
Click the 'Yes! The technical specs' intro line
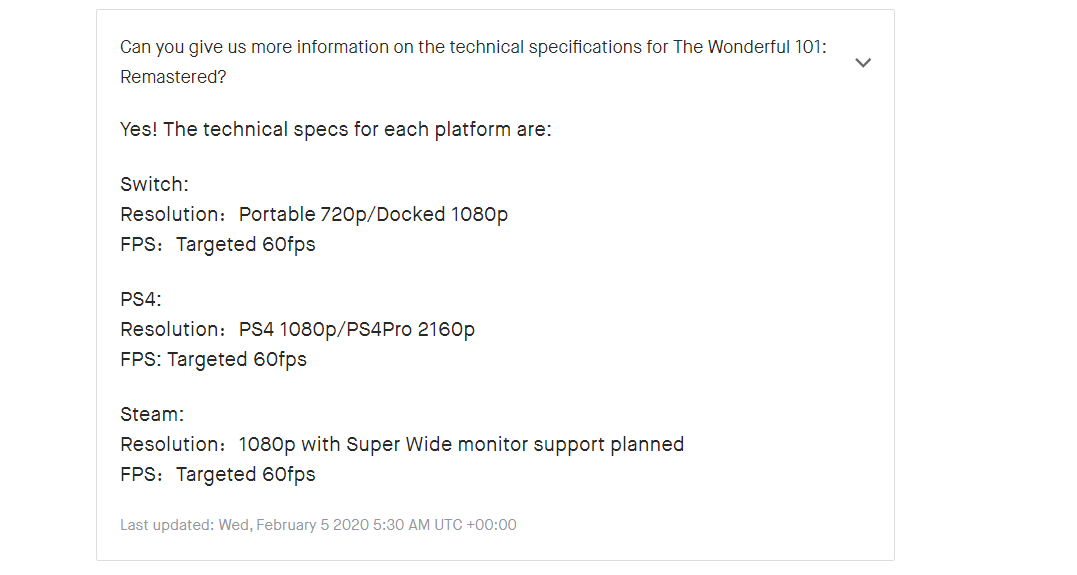(x=336, y=129)
